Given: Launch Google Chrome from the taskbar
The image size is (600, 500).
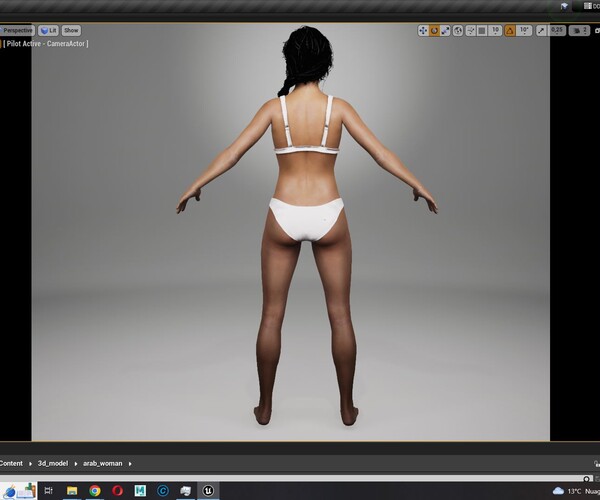Looking at the screenshot, I should pyautogui.click(x=95, y=490).
